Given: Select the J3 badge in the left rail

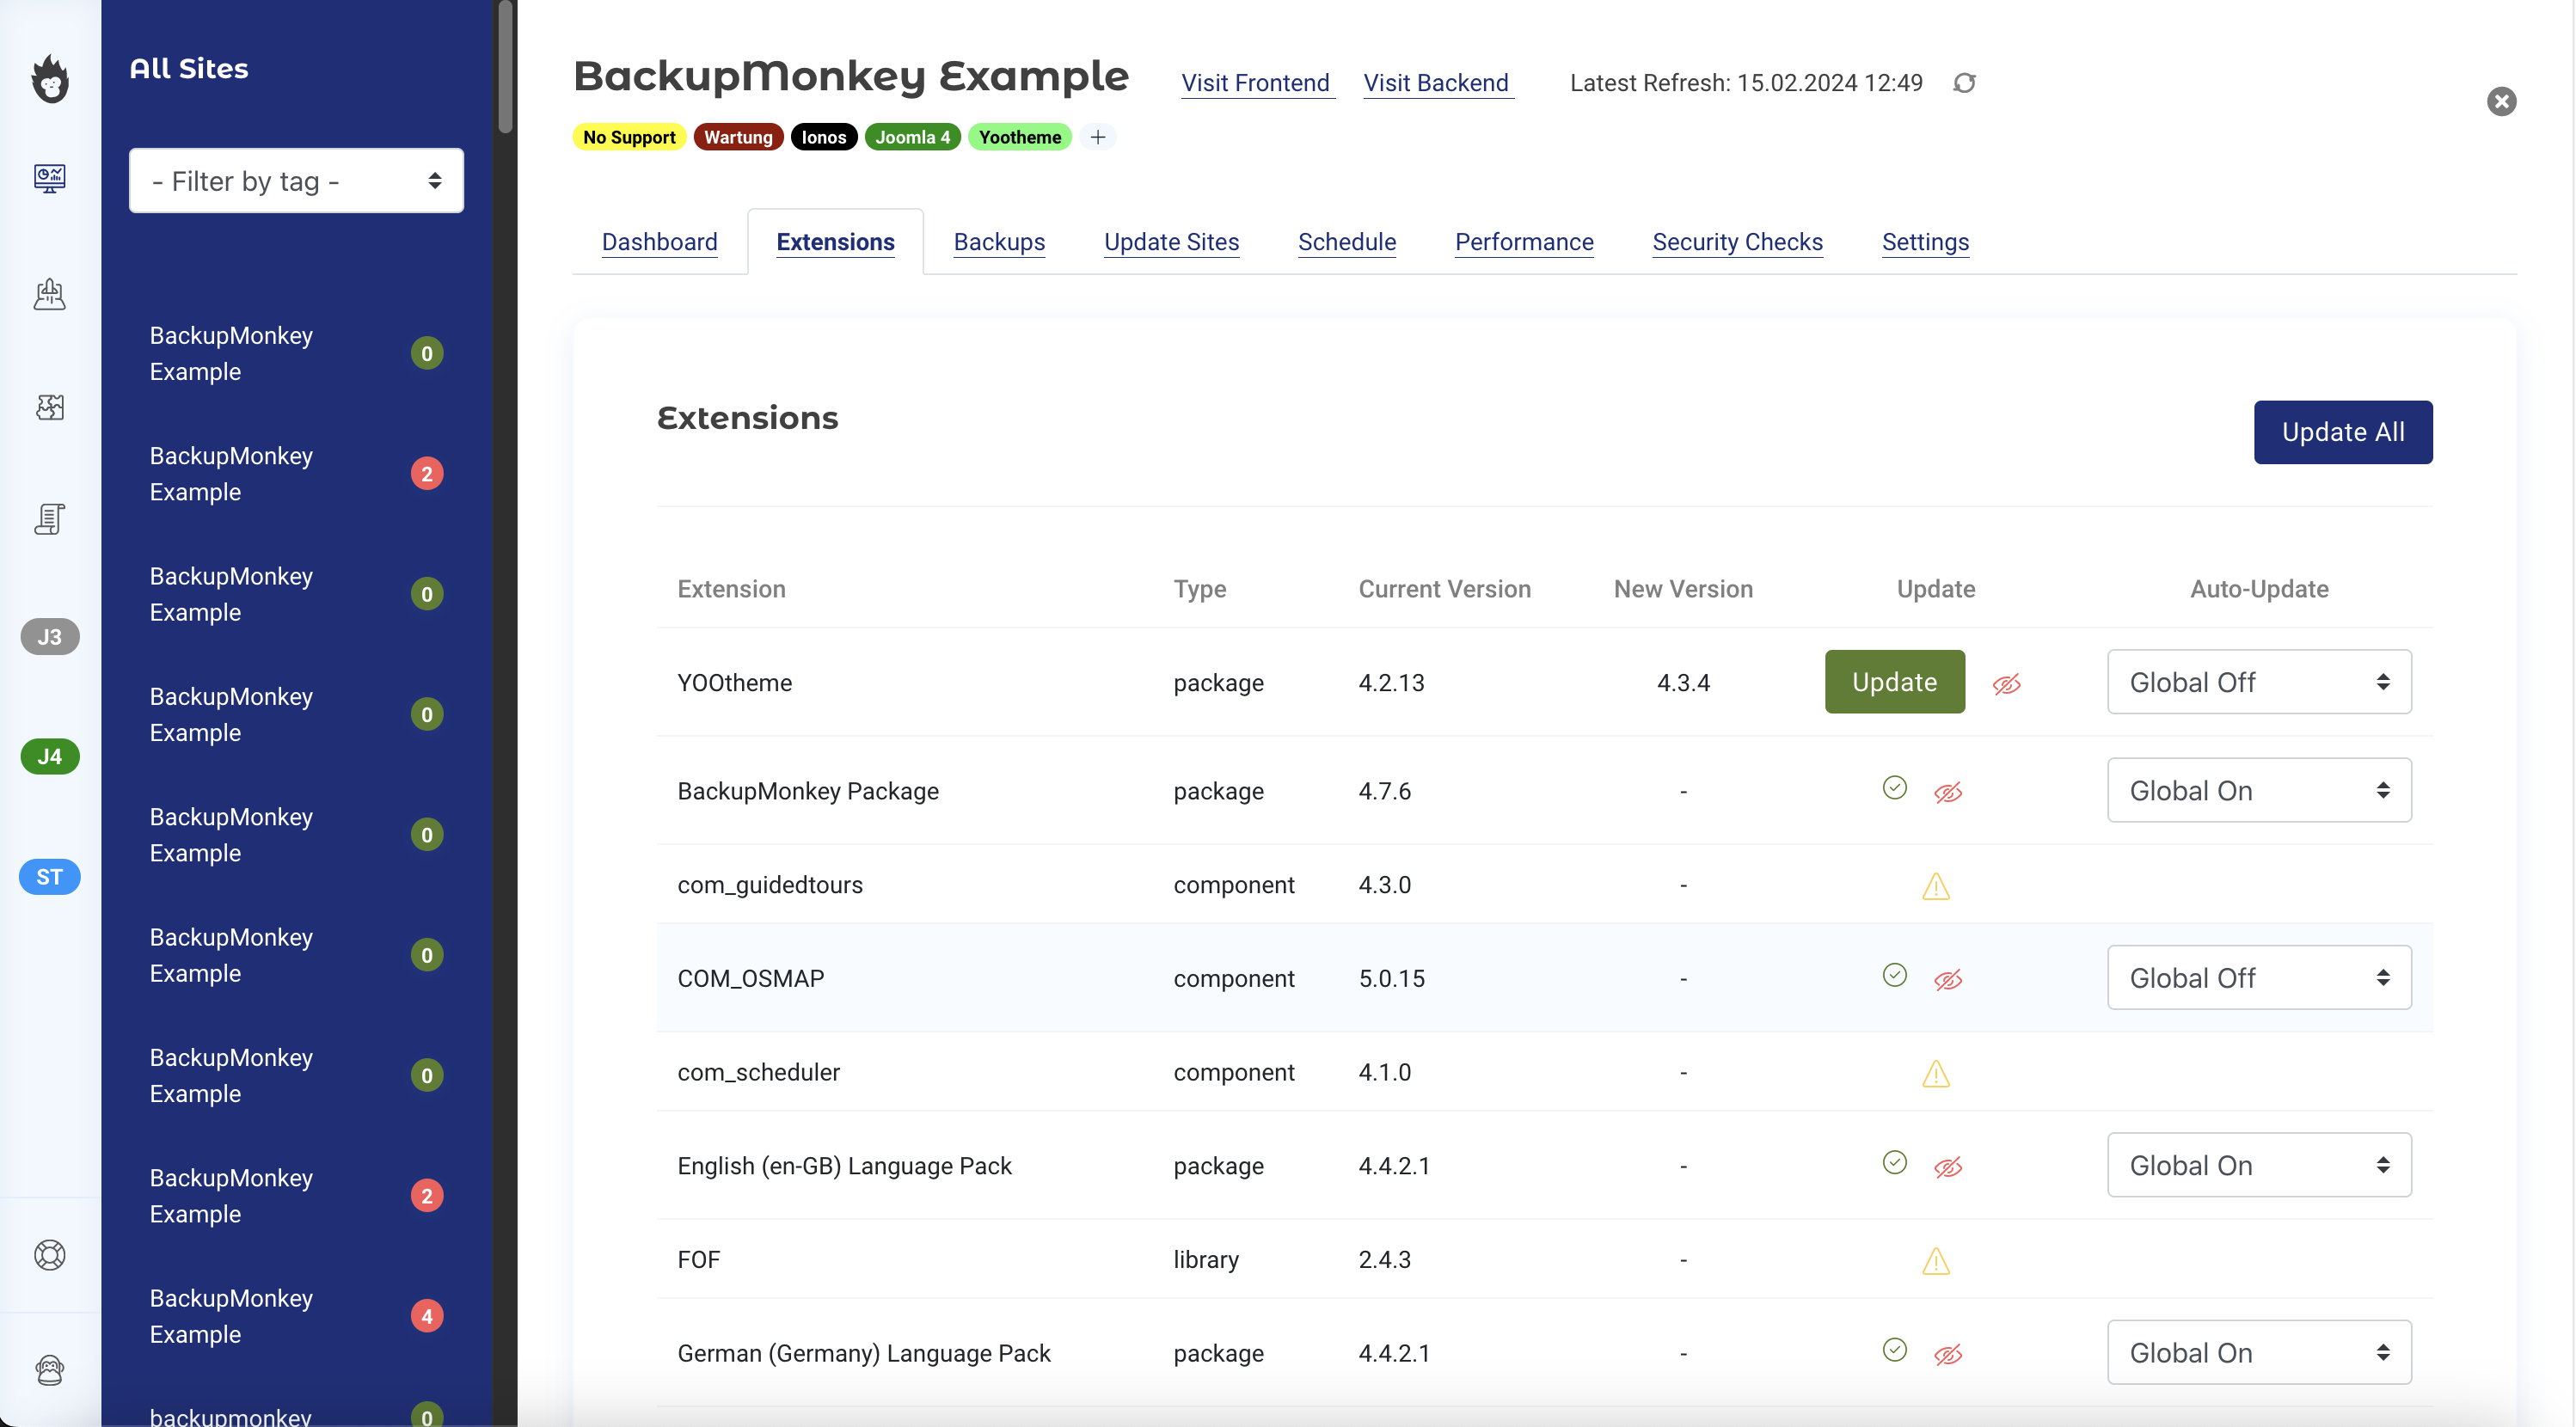Looking at the screenshot, I should pos(50,637).
